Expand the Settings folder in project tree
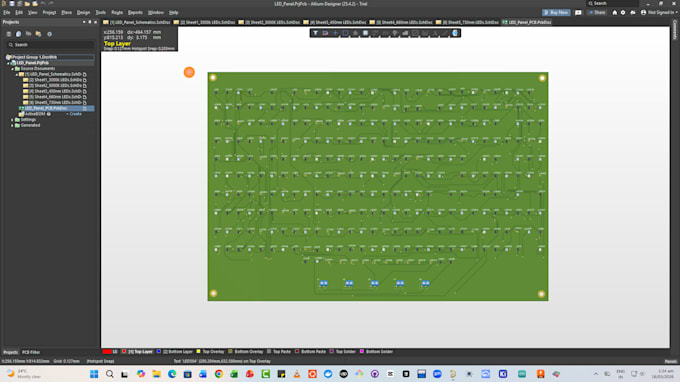The width and height of the screenshot is (680, 382). pos(12,120)
